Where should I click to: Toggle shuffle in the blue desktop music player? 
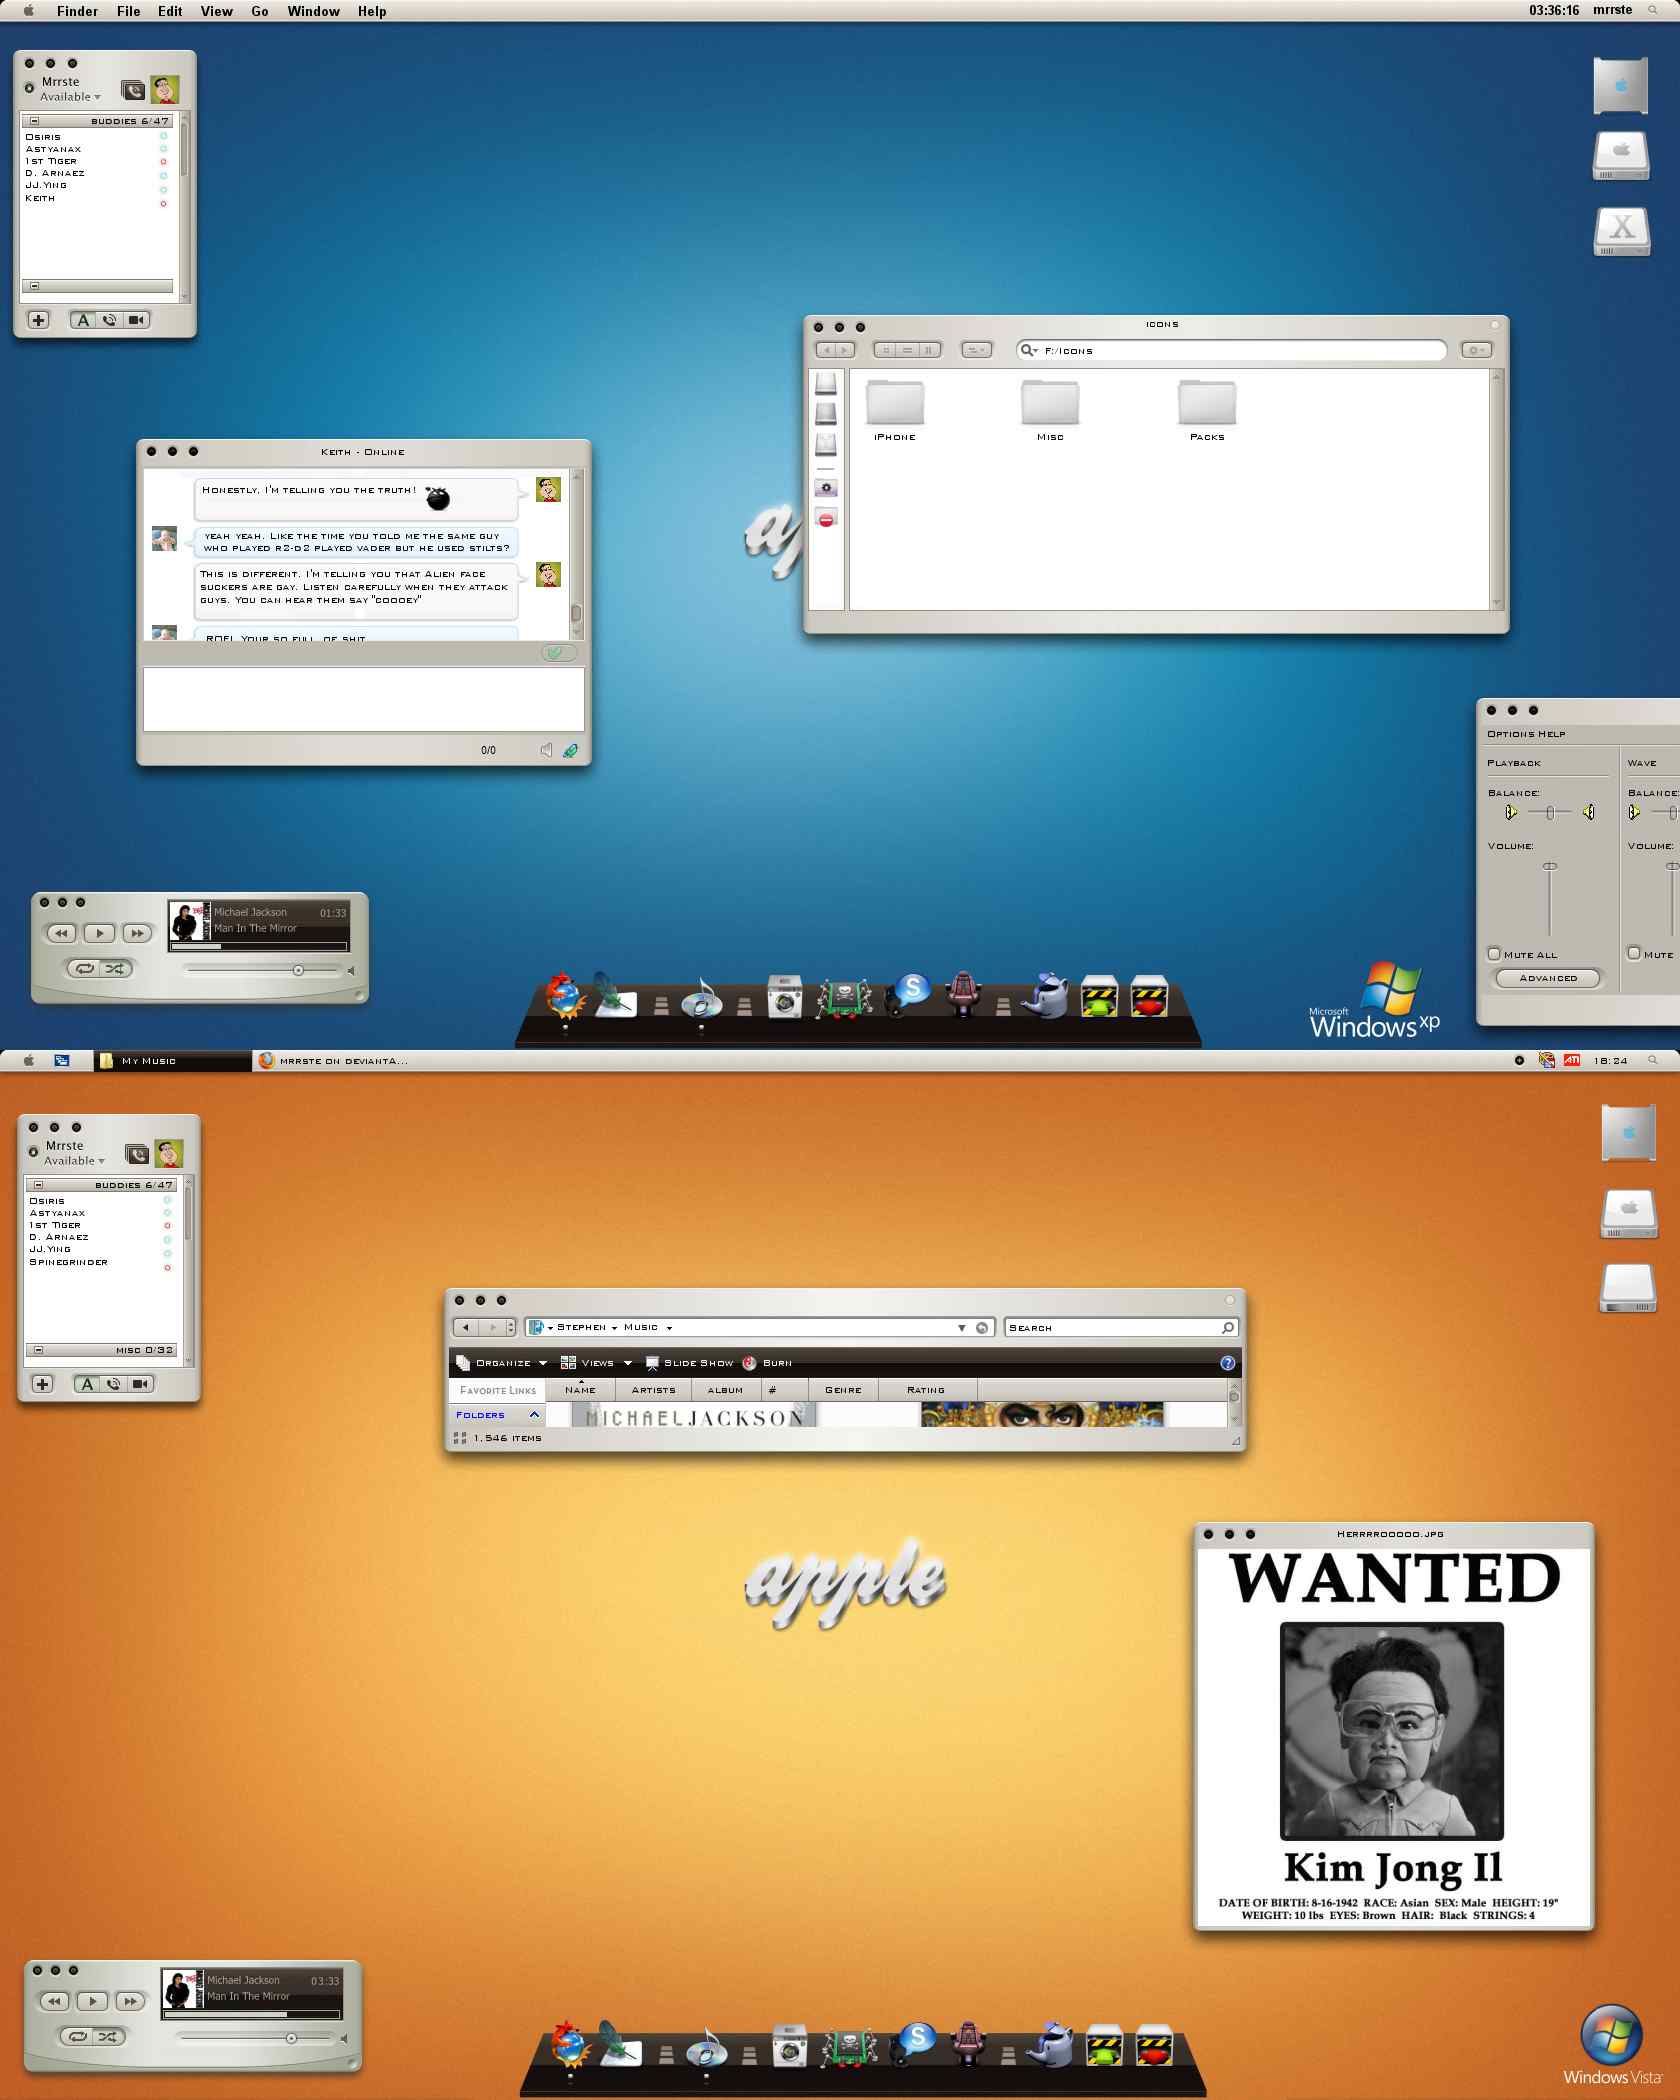click(x=115, y=968)
